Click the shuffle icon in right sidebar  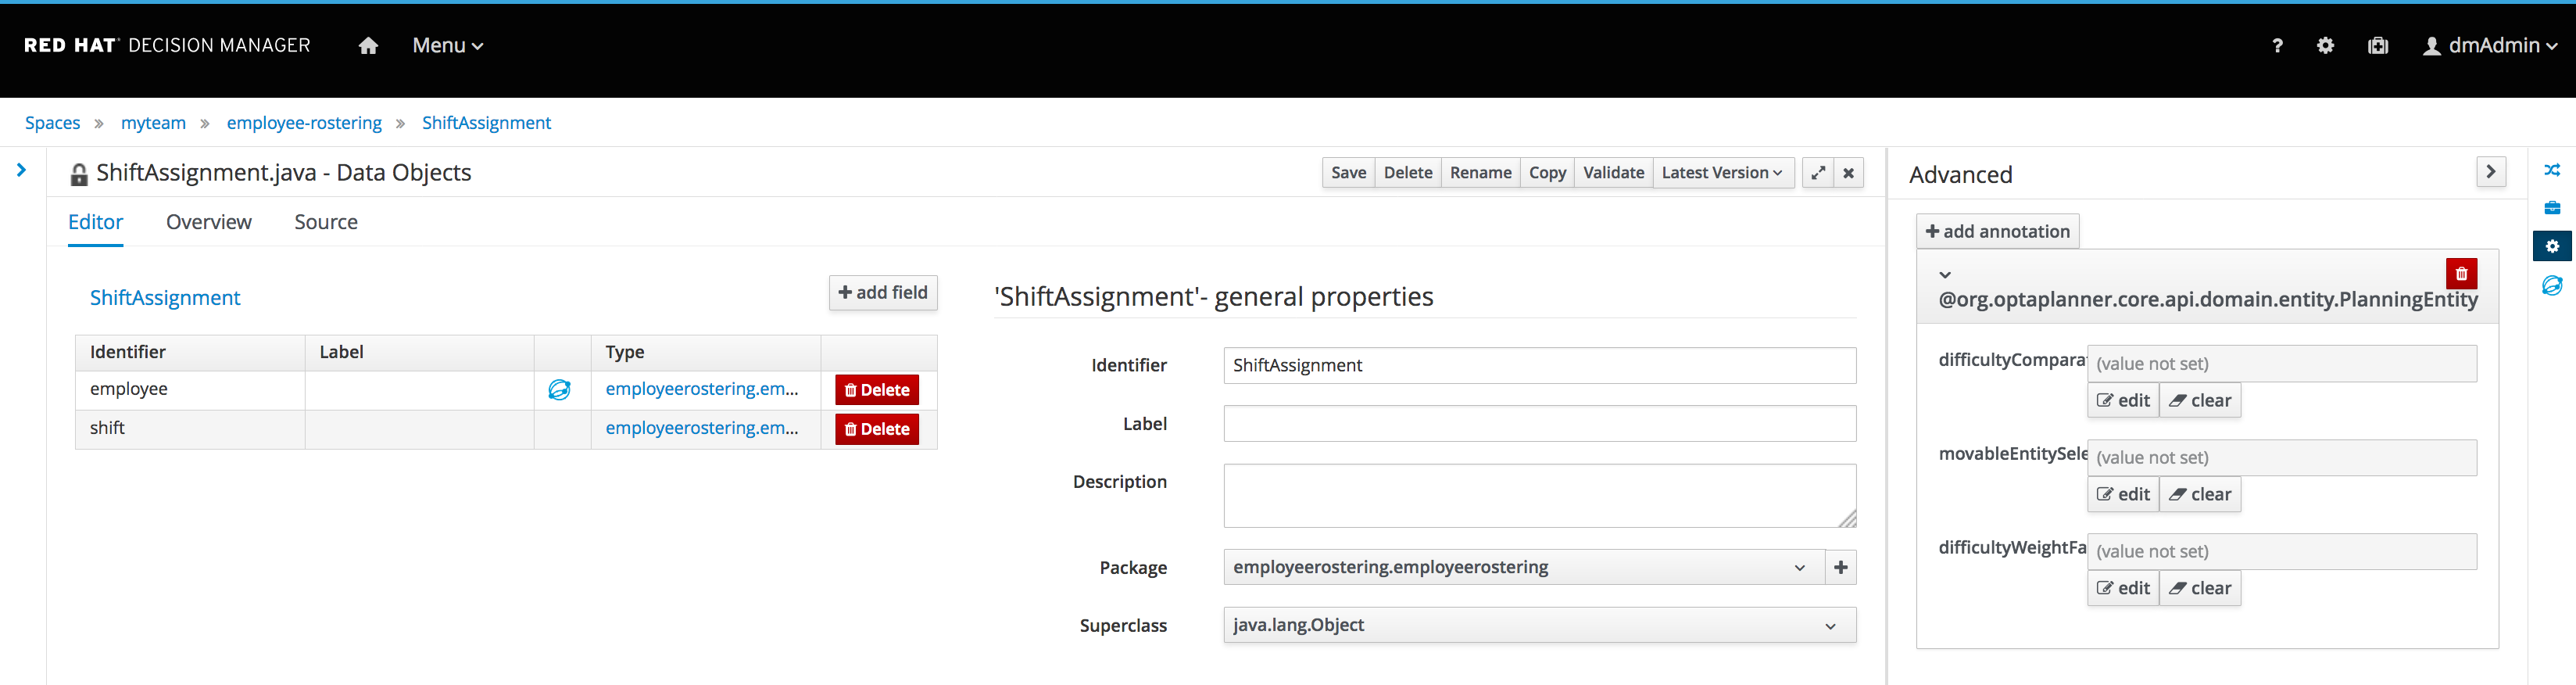click(2552, 170)
